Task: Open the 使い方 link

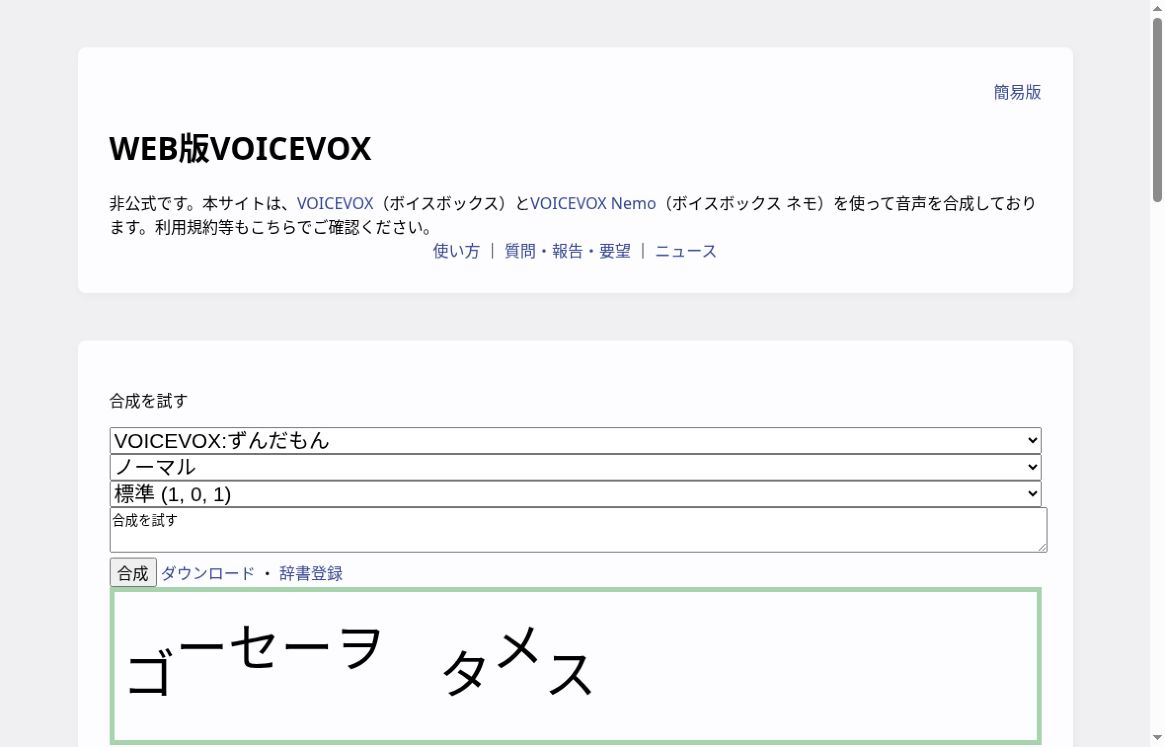Action: click(x=456, y=251)
